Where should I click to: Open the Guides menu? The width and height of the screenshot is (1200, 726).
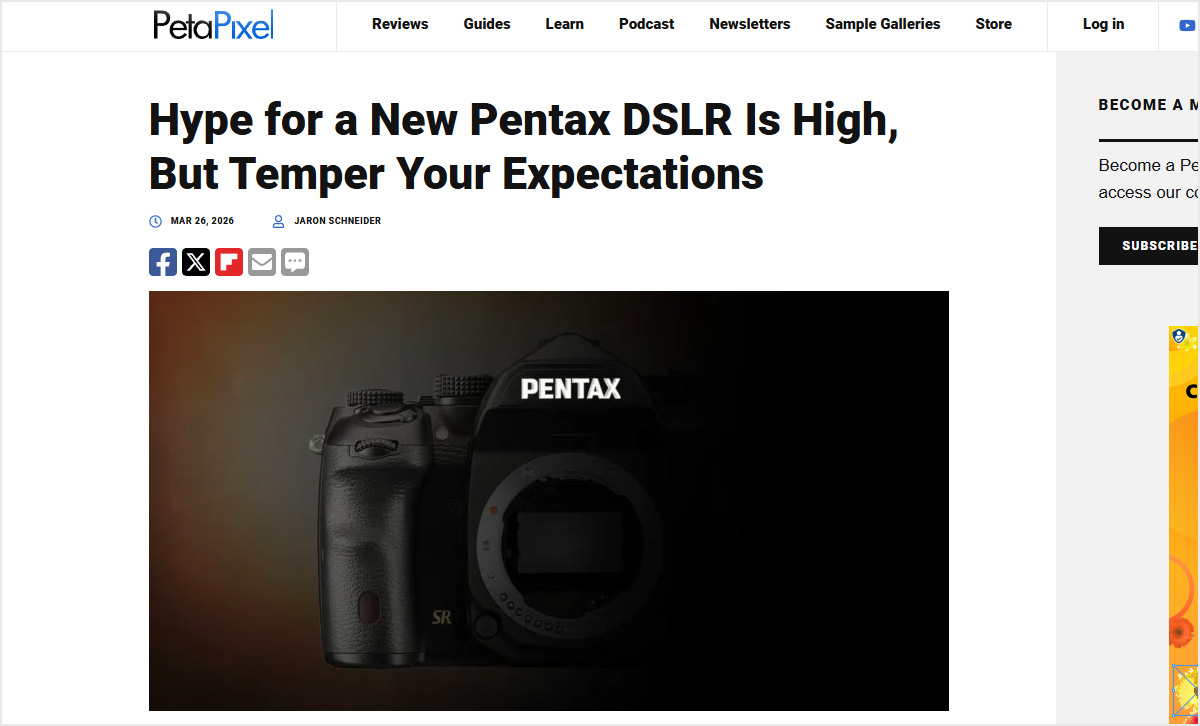coord(487,24)
